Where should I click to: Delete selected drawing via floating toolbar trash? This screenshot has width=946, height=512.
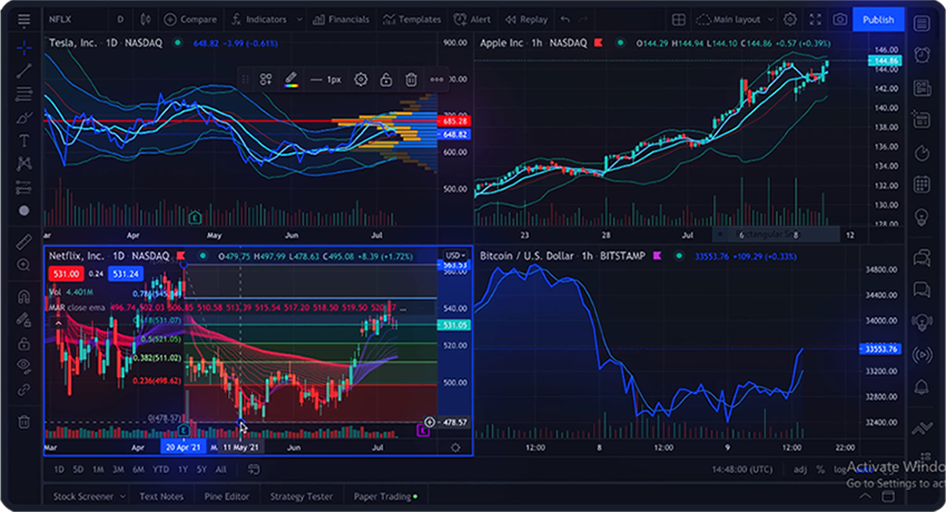point(411,79)
